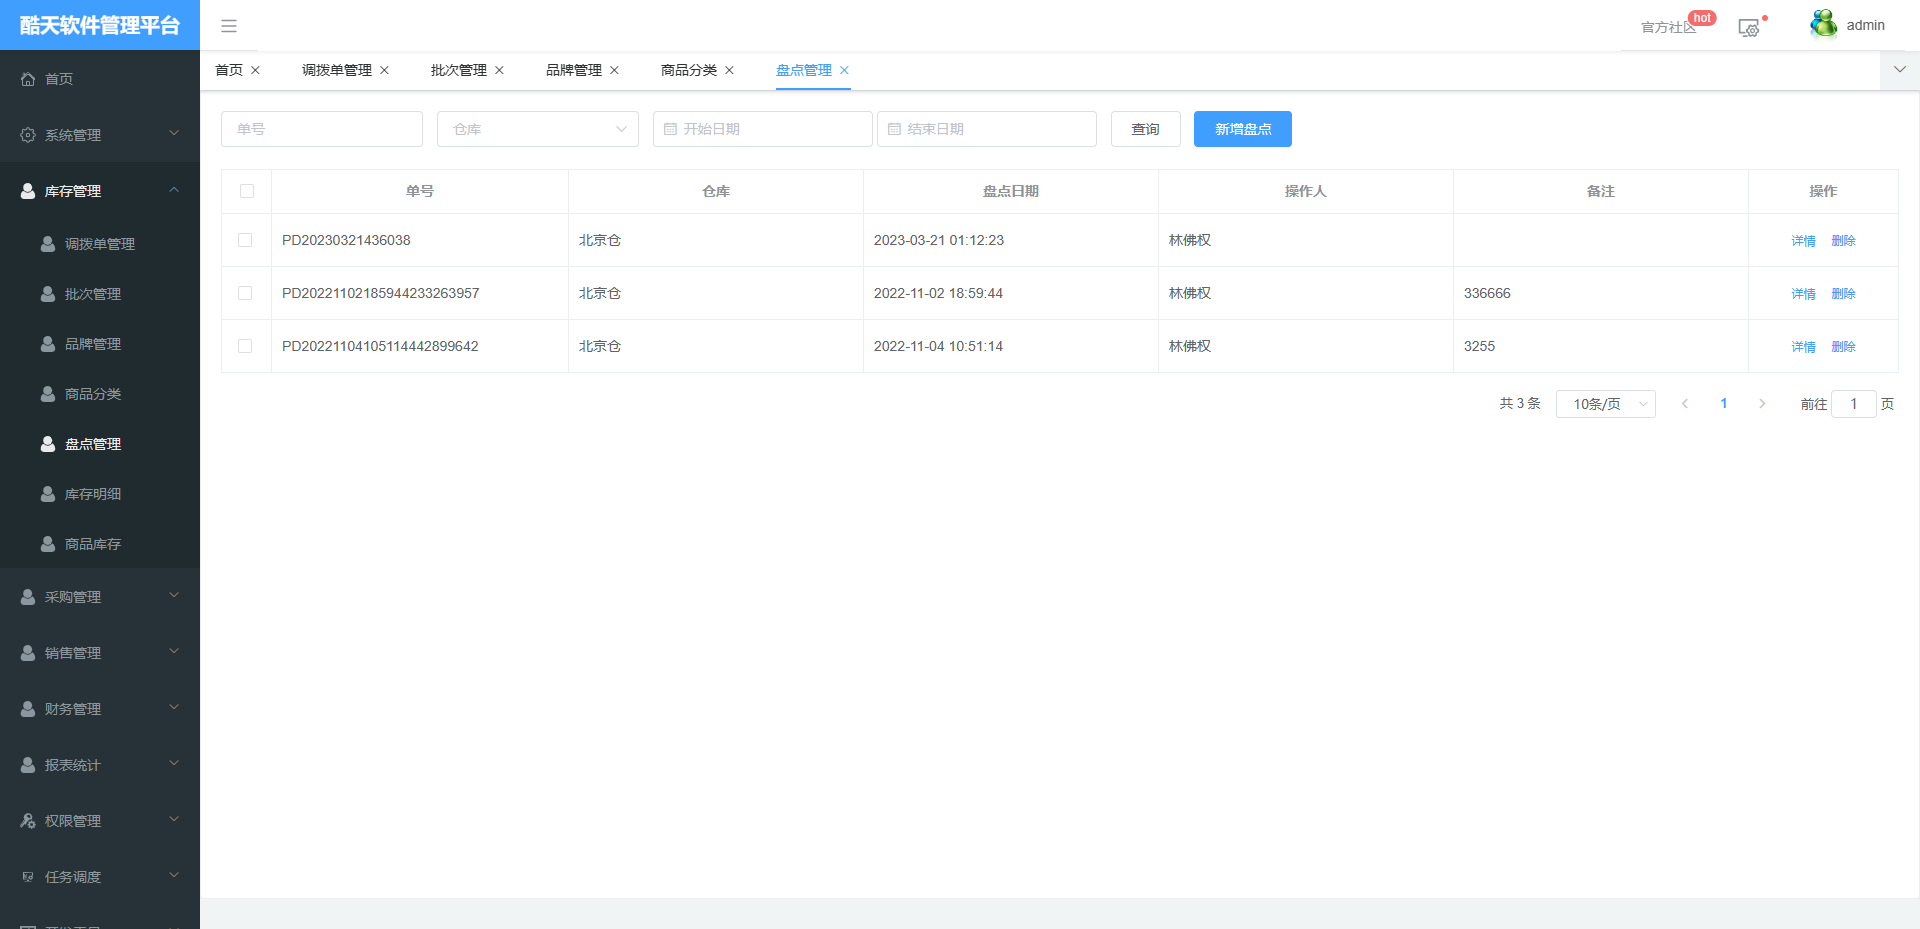Image resolution: width=1920 pixels, height=929 pixels.
Task: Open the 10条/页 page size dropdown
Action: tap(1605, 403)
